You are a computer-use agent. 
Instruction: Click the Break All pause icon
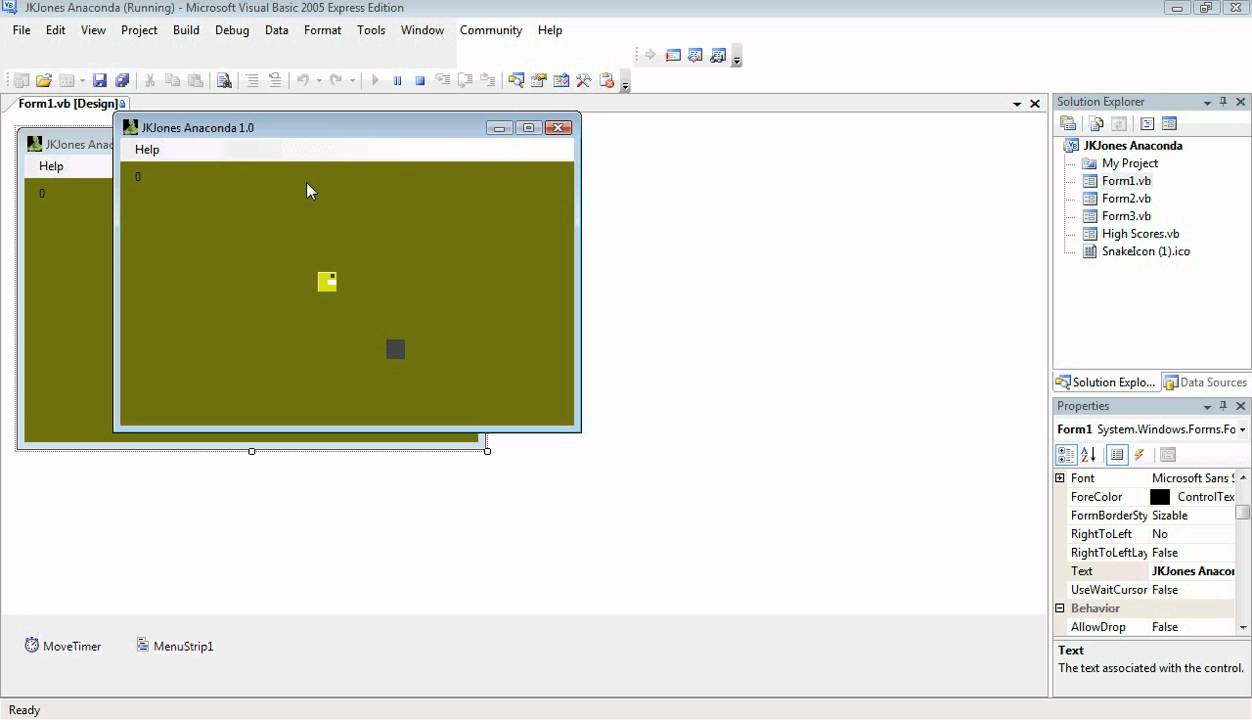397,81
